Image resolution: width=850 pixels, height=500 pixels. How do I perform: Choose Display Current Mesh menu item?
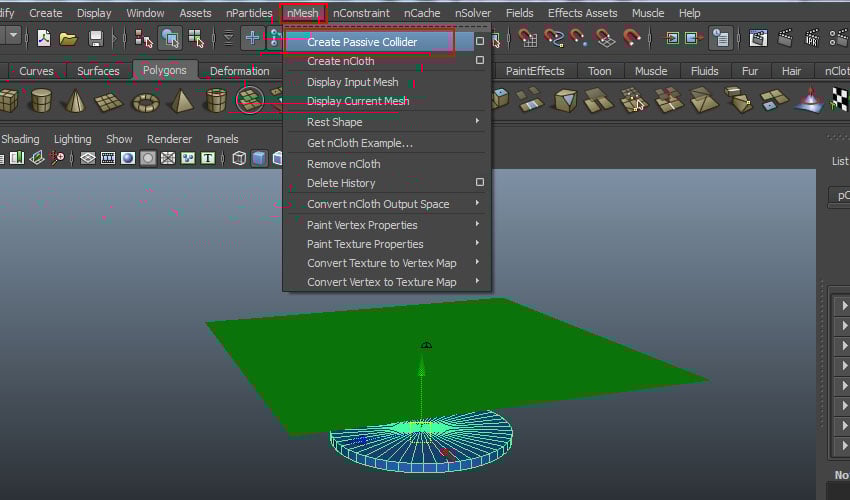click(x=358, y=101)
